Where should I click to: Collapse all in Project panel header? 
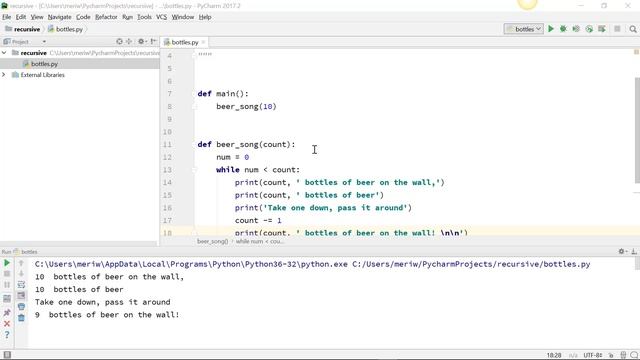point(129,42)
